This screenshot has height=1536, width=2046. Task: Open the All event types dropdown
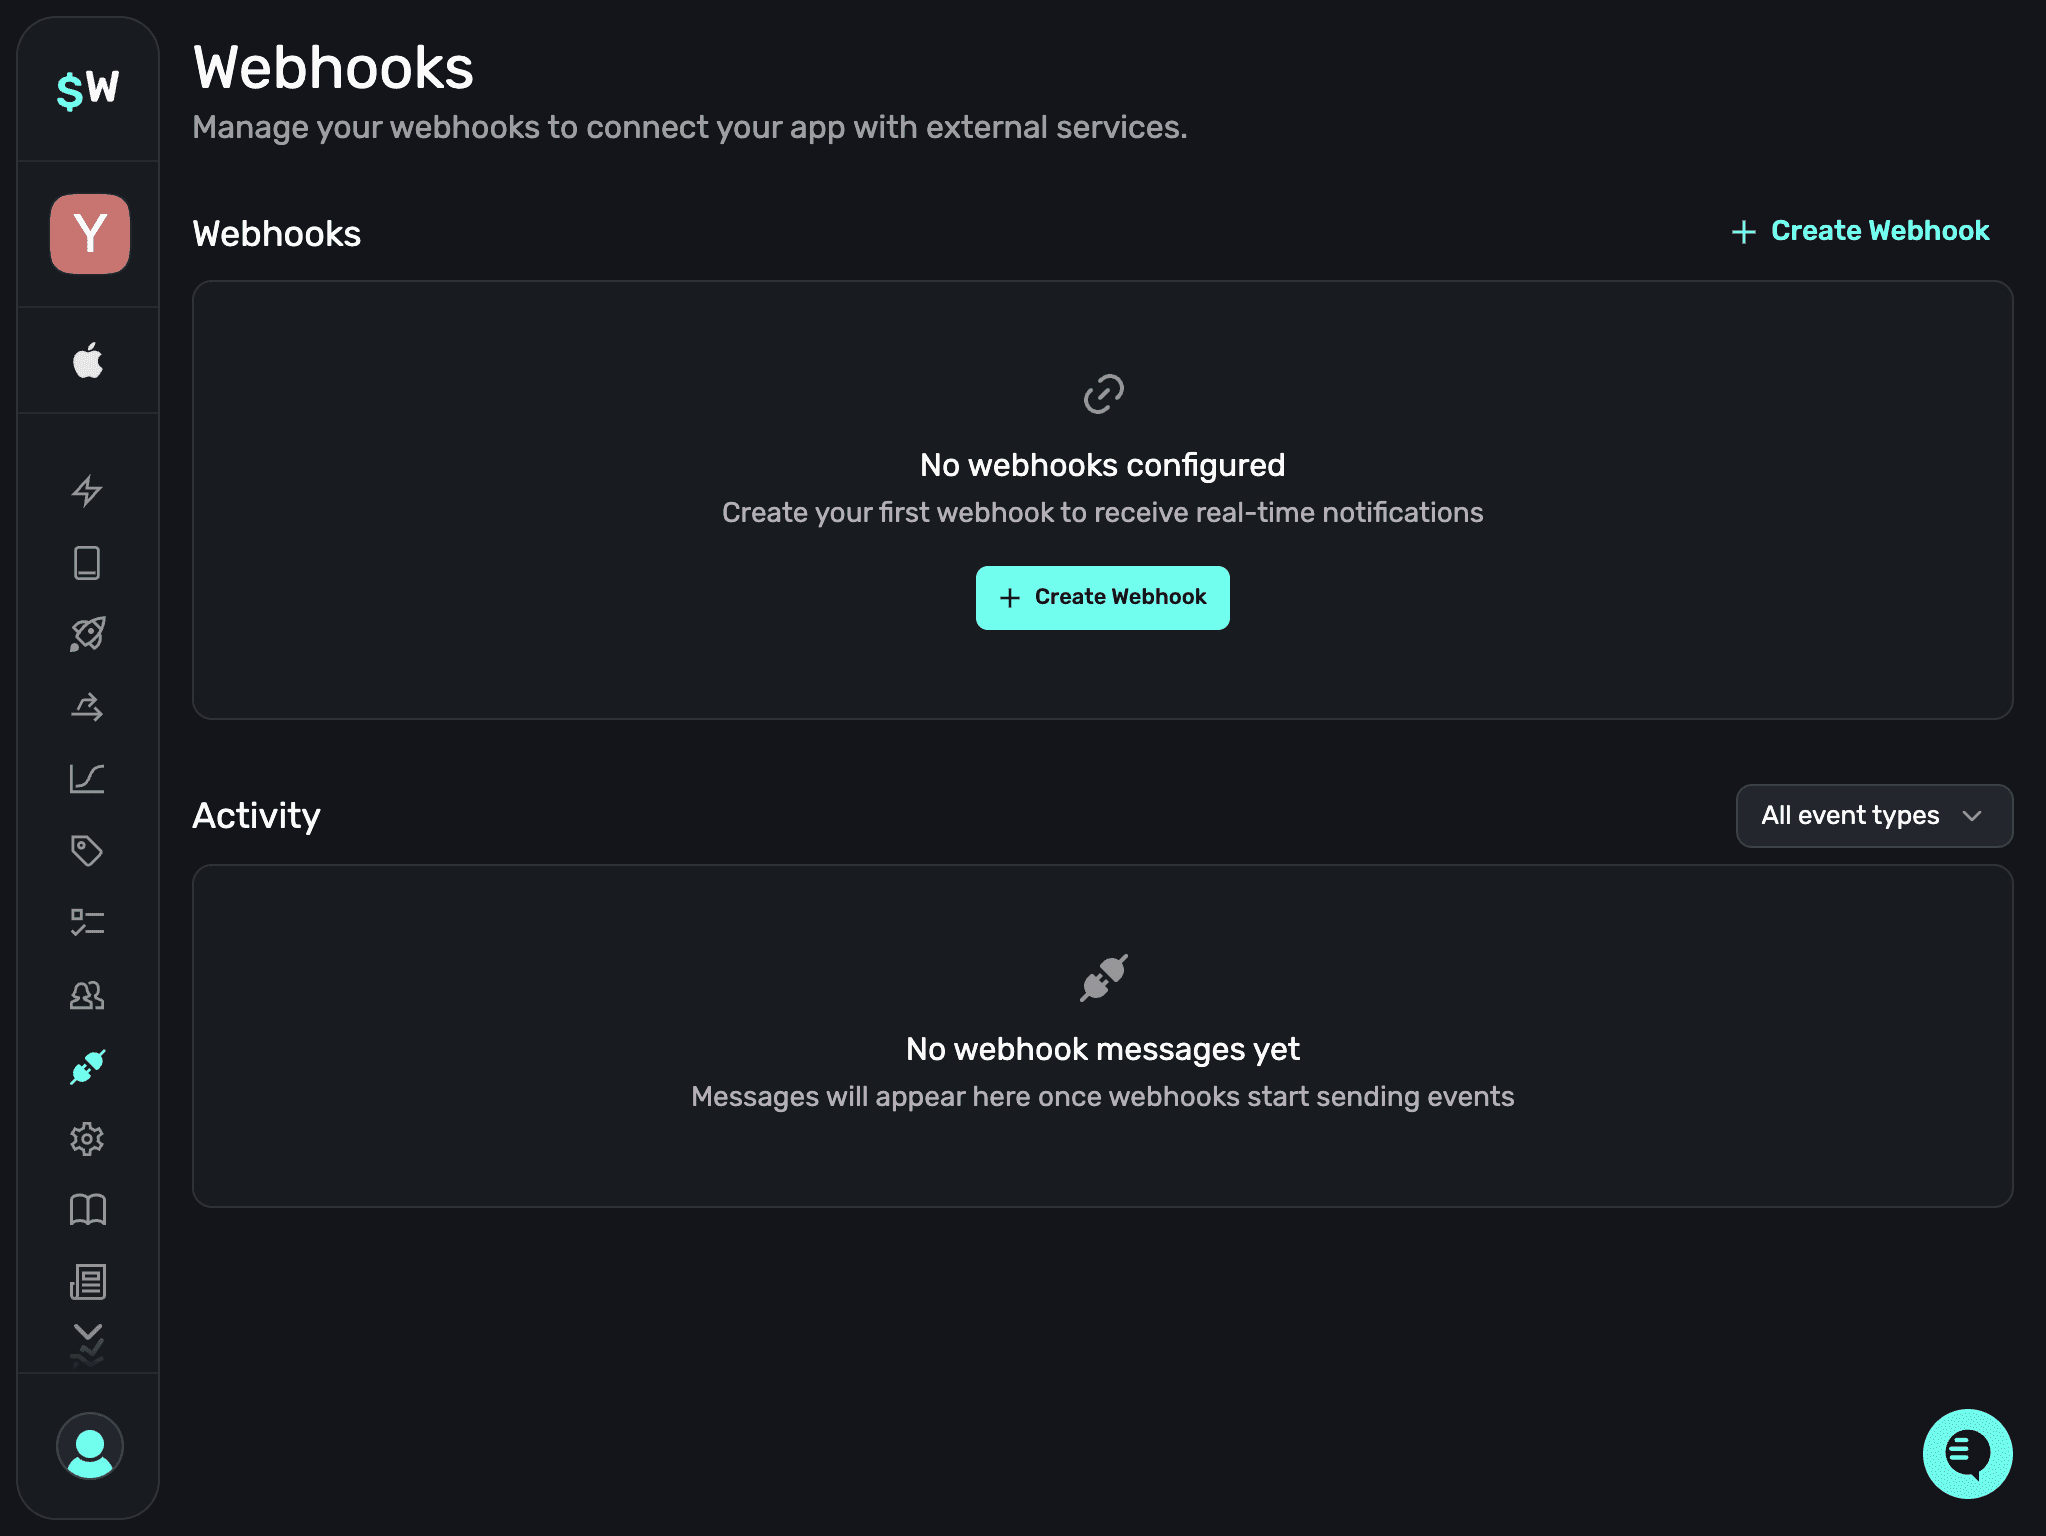[x=1873, y=815]
